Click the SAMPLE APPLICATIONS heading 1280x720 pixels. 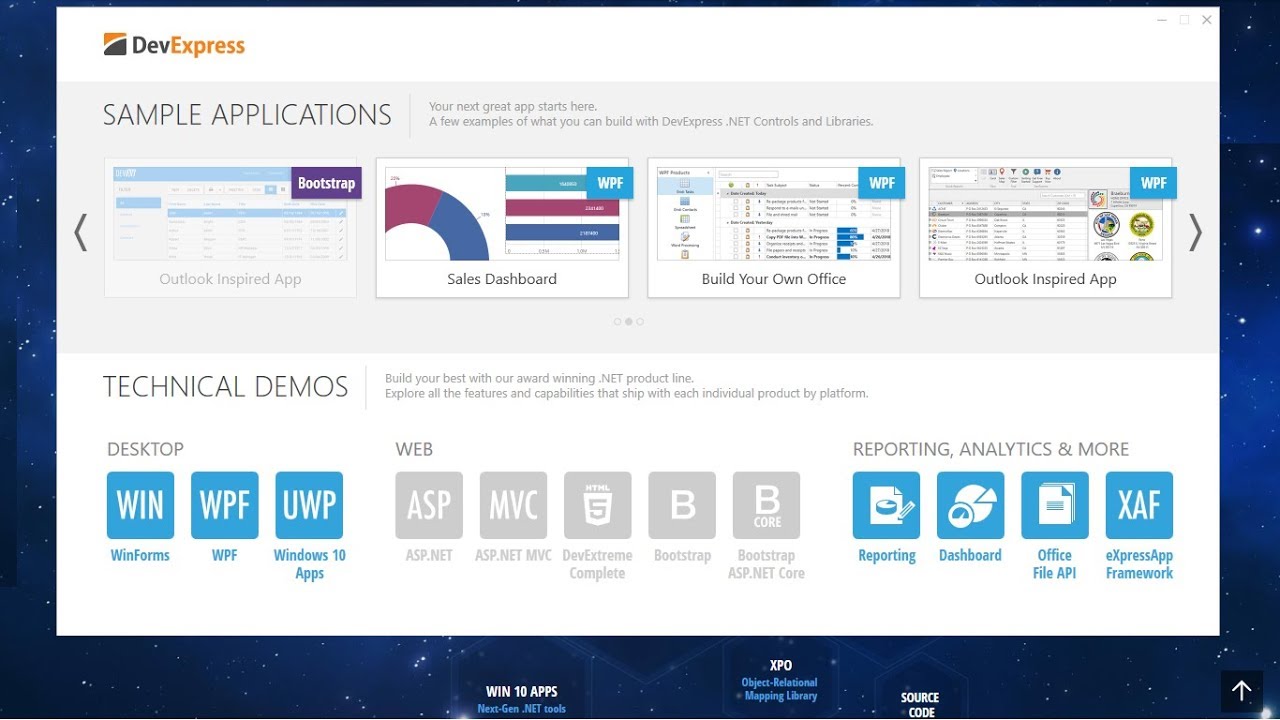[247, 115]
